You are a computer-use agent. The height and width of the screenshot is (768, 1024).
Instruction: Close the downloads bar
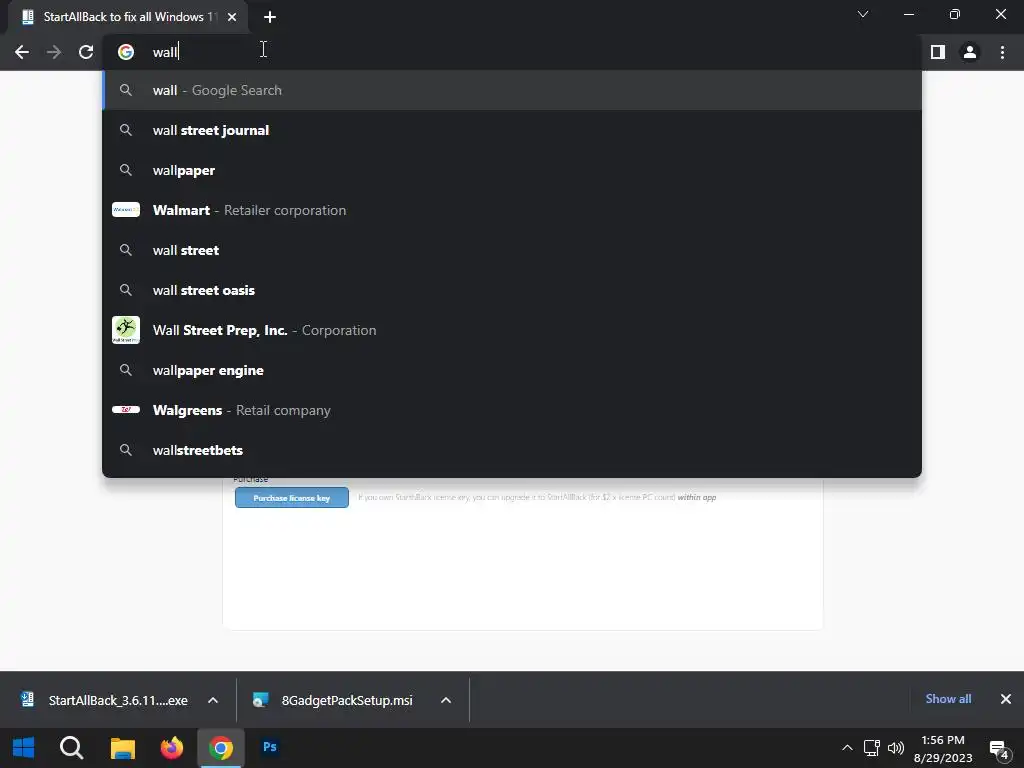(1006, 699)
